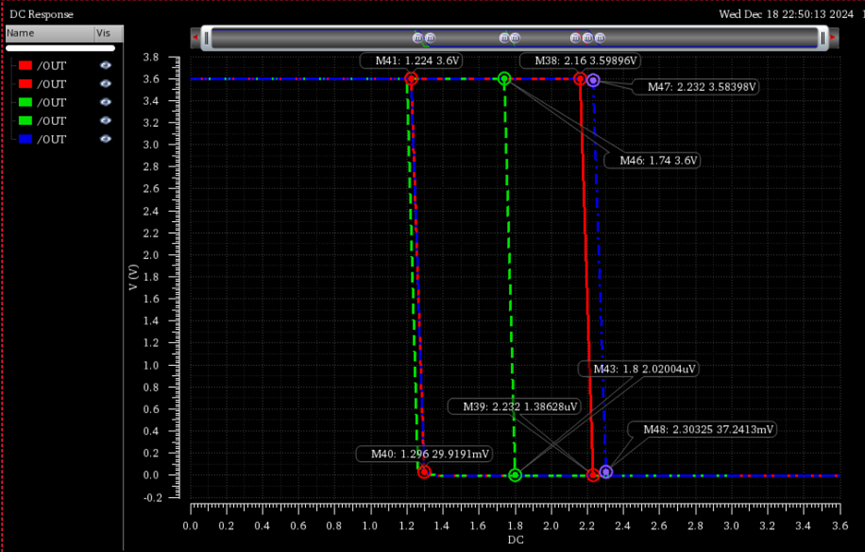865x552 pixels.
Task: Click the white search bar under the Name header
Action: click(61, 49)
